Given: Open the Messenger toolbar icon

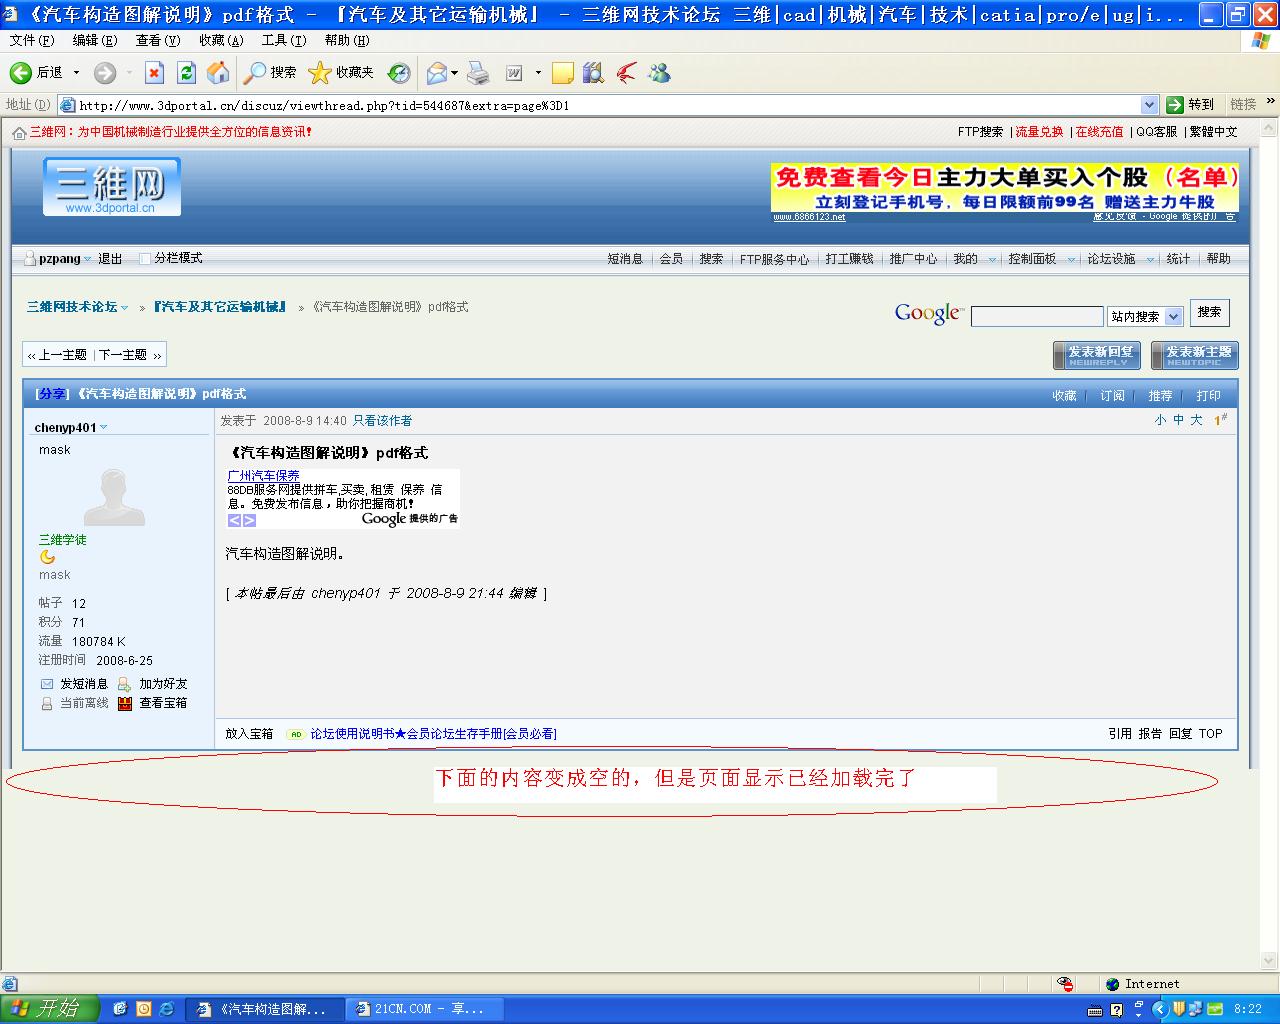Looking at the screenshot, I should 659,73.
